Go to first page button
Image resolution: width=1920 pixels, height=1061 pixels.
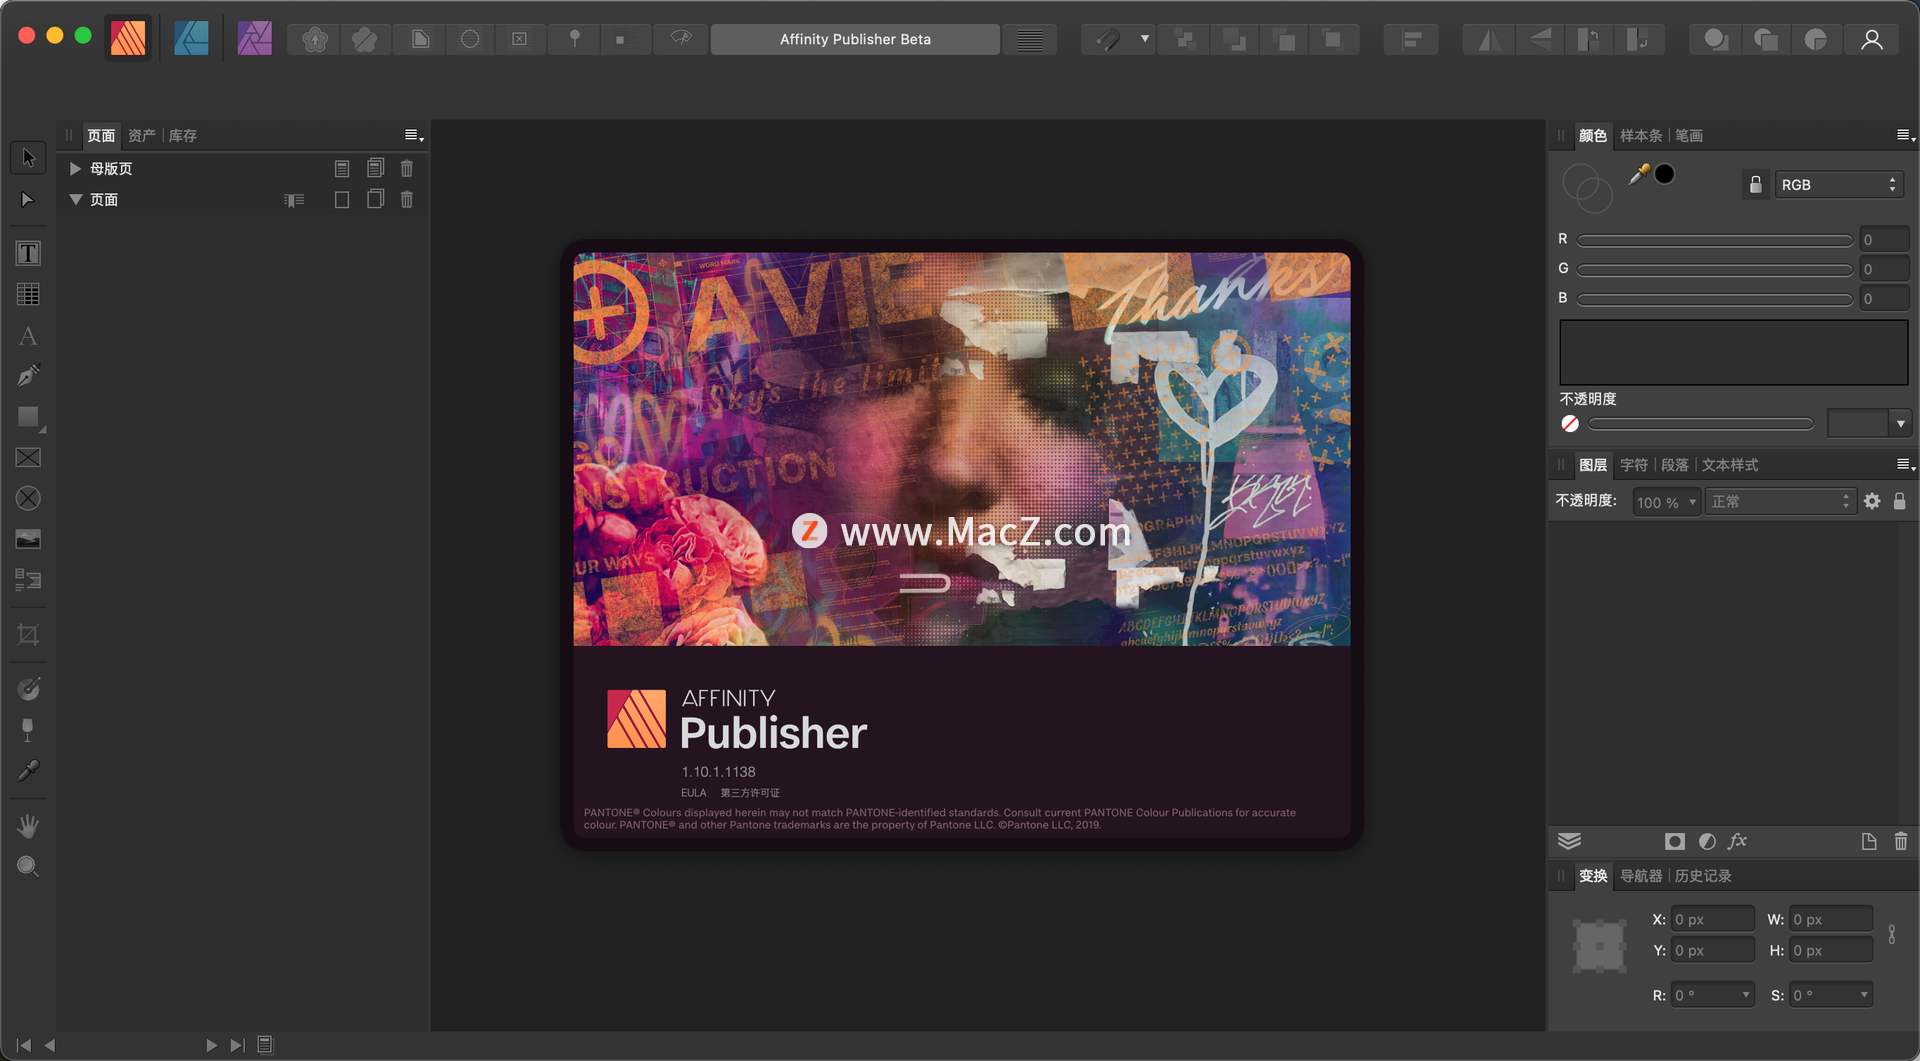[x=24, y=1045]
